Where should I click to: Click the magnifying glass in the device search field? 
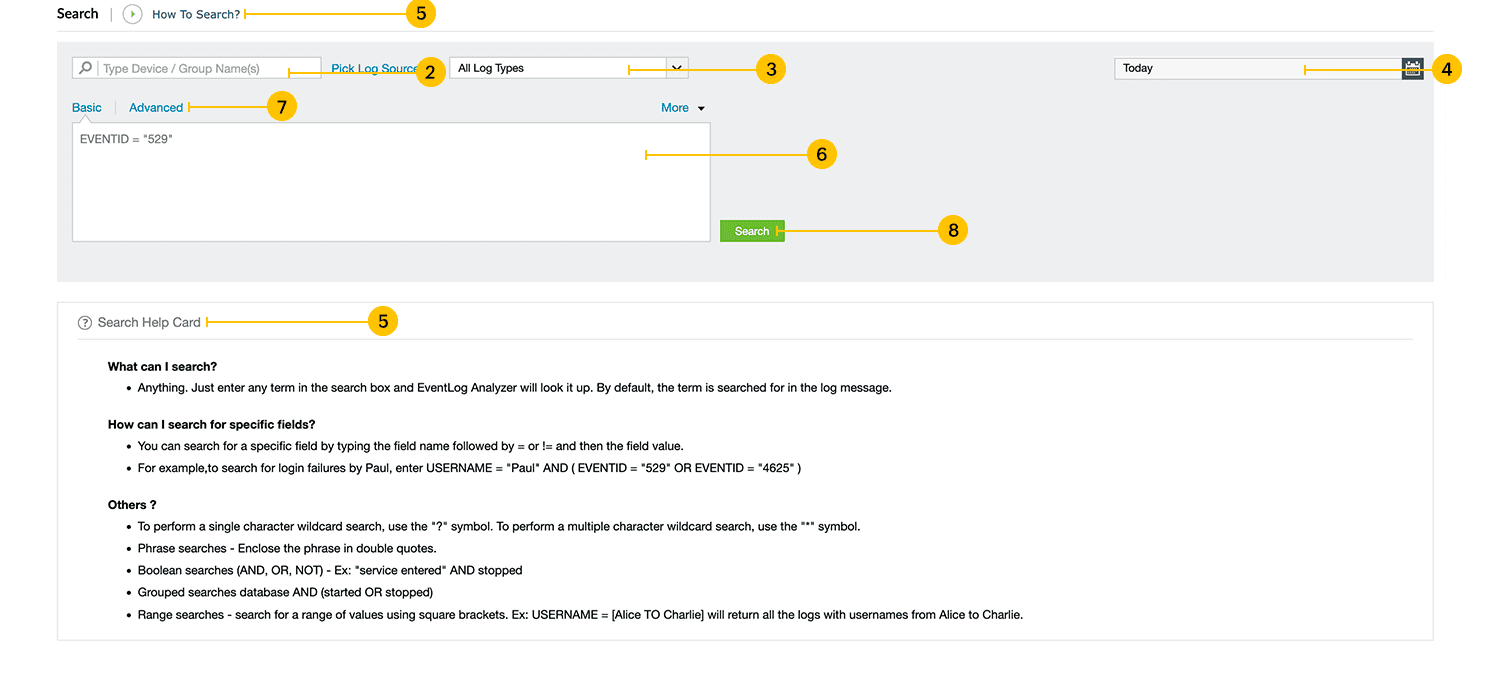85,67
